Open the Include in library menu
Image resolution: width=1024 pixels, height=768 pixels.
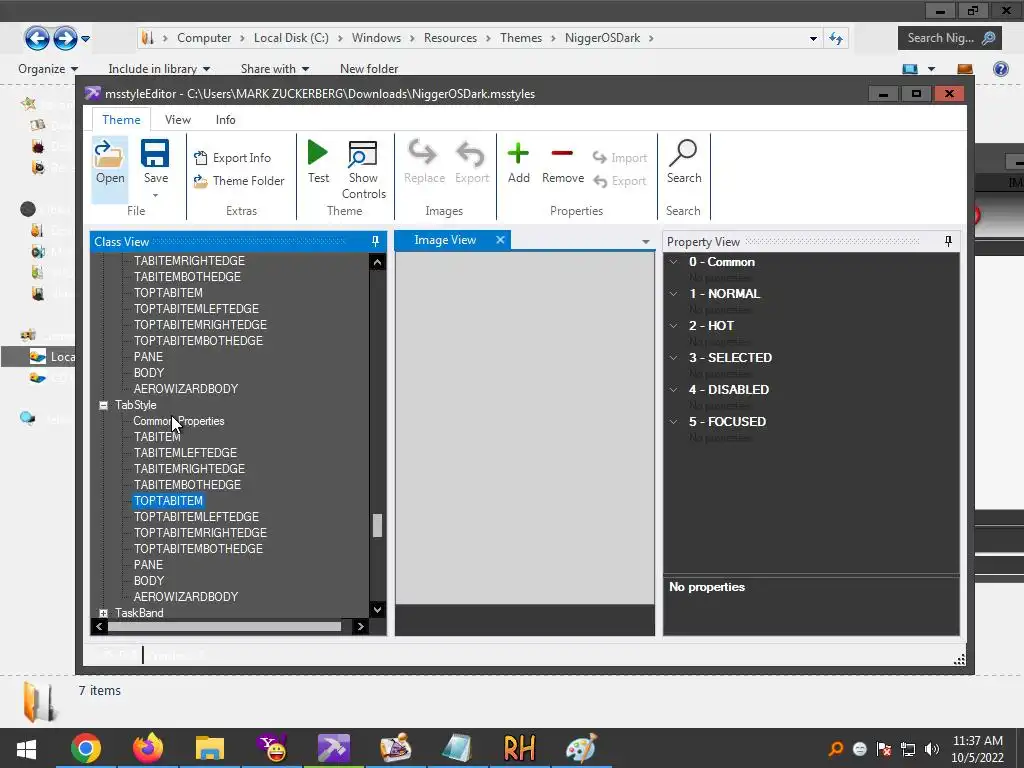tap(159, 69)
